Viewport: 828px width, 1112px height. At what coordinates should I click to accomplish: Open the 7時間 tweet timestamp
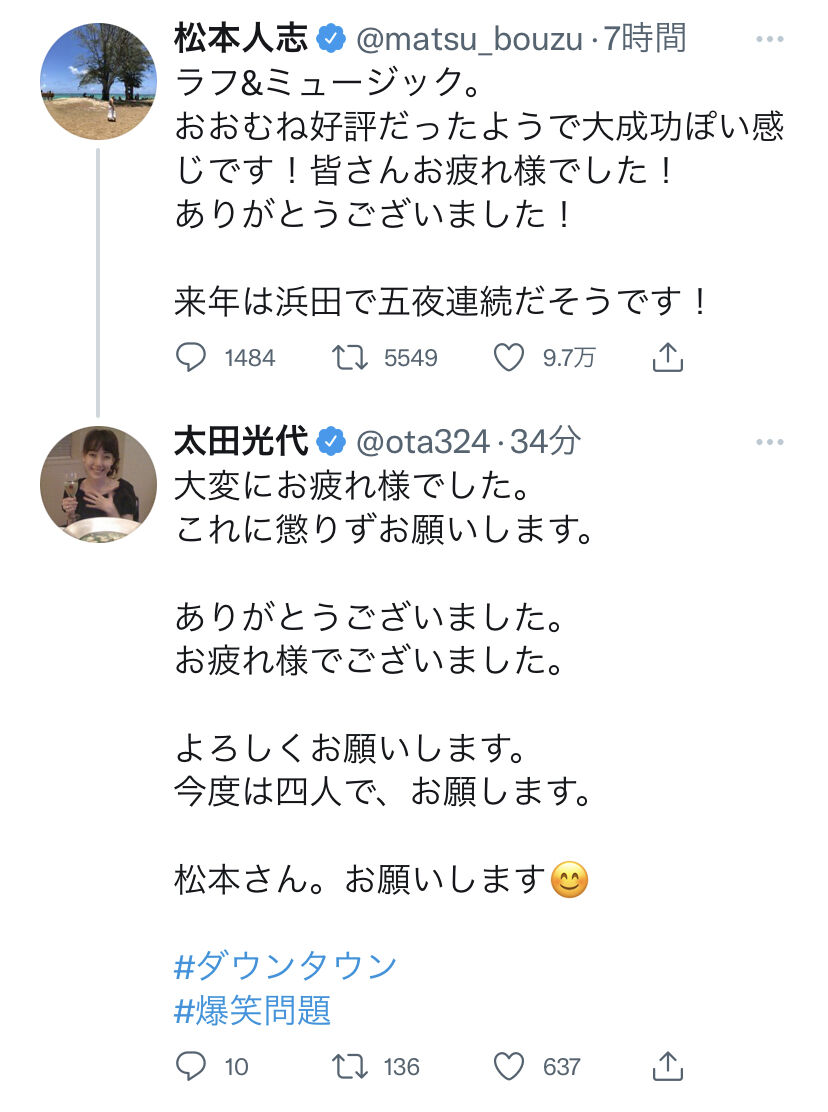pos(644,38)
